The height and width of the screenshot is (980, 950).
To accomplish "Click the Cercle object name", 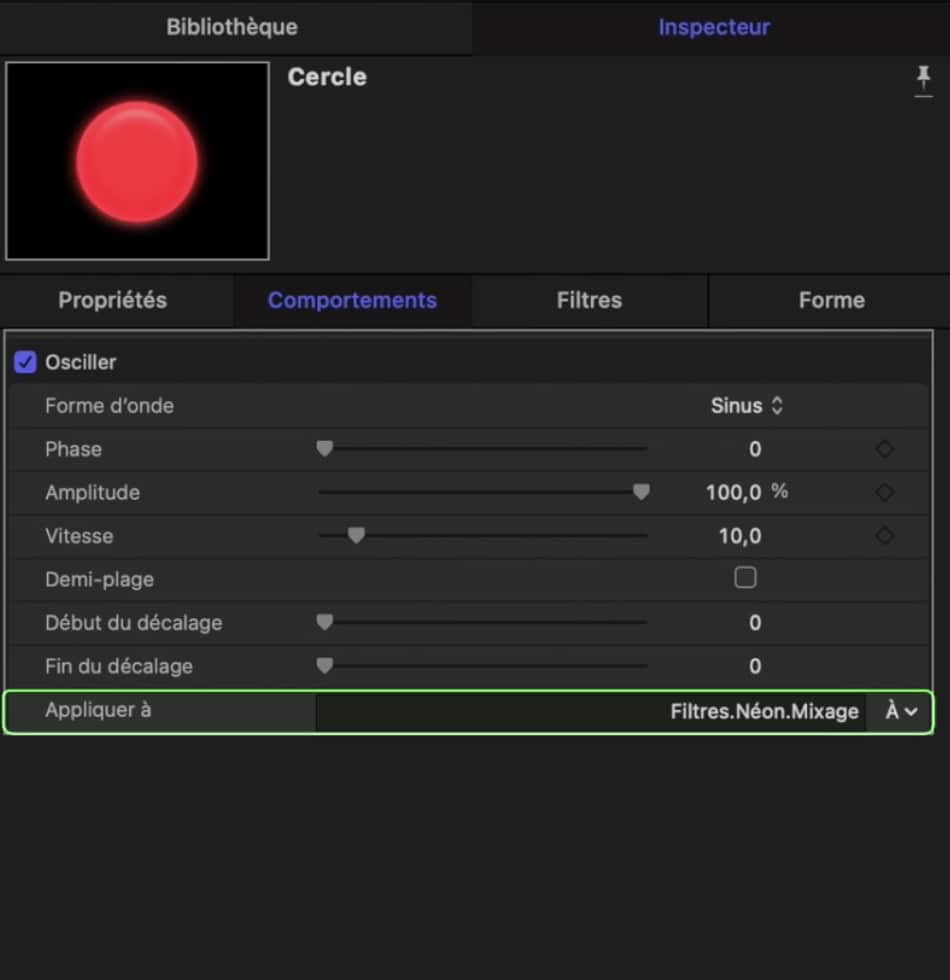I will (327, 77).
